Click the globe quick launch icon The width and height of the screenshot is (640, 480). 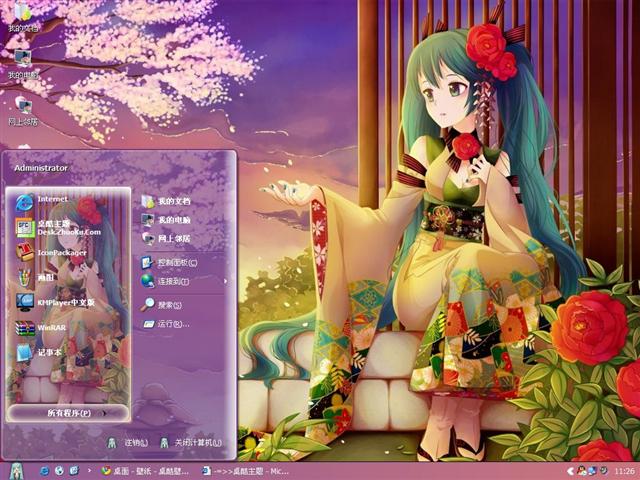pyautogui.click(x=59, y=471)
